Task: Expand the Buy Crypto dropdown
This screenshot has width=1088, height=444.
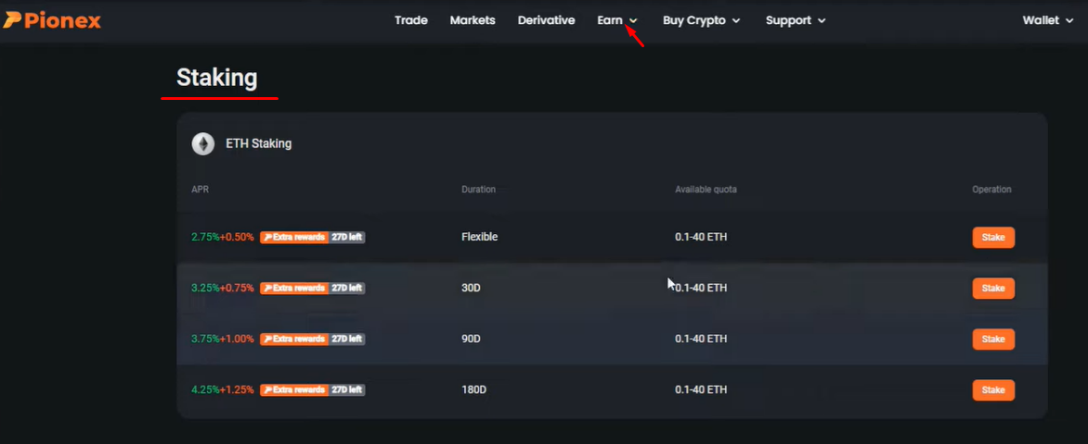Action: click(702, 21)
